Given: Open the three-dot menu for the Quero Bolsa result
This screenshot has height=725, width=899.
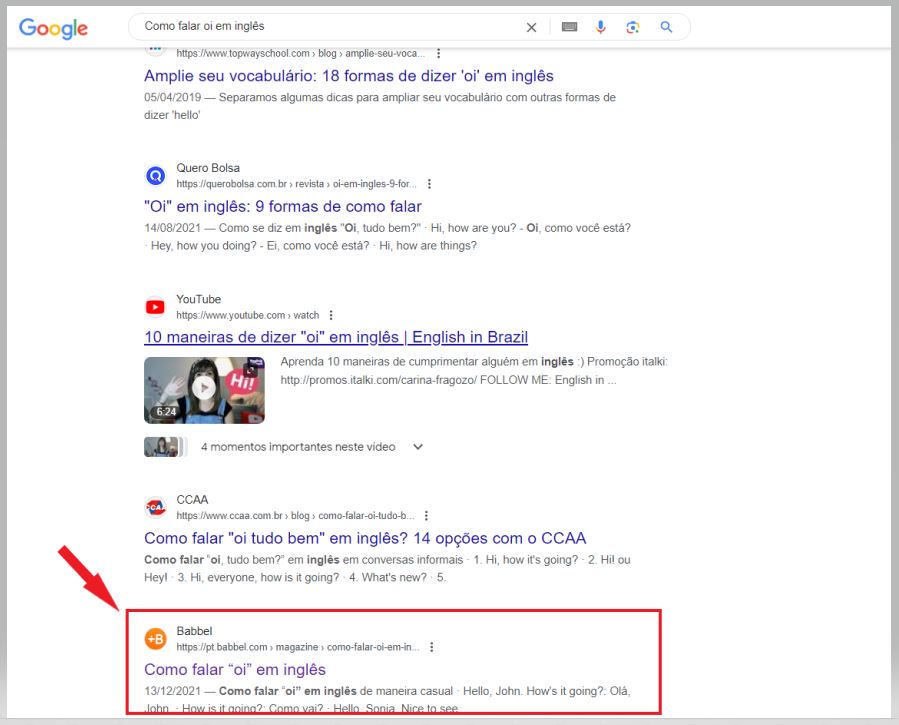Looking at the screenshot, I should [x=429, y=184].
